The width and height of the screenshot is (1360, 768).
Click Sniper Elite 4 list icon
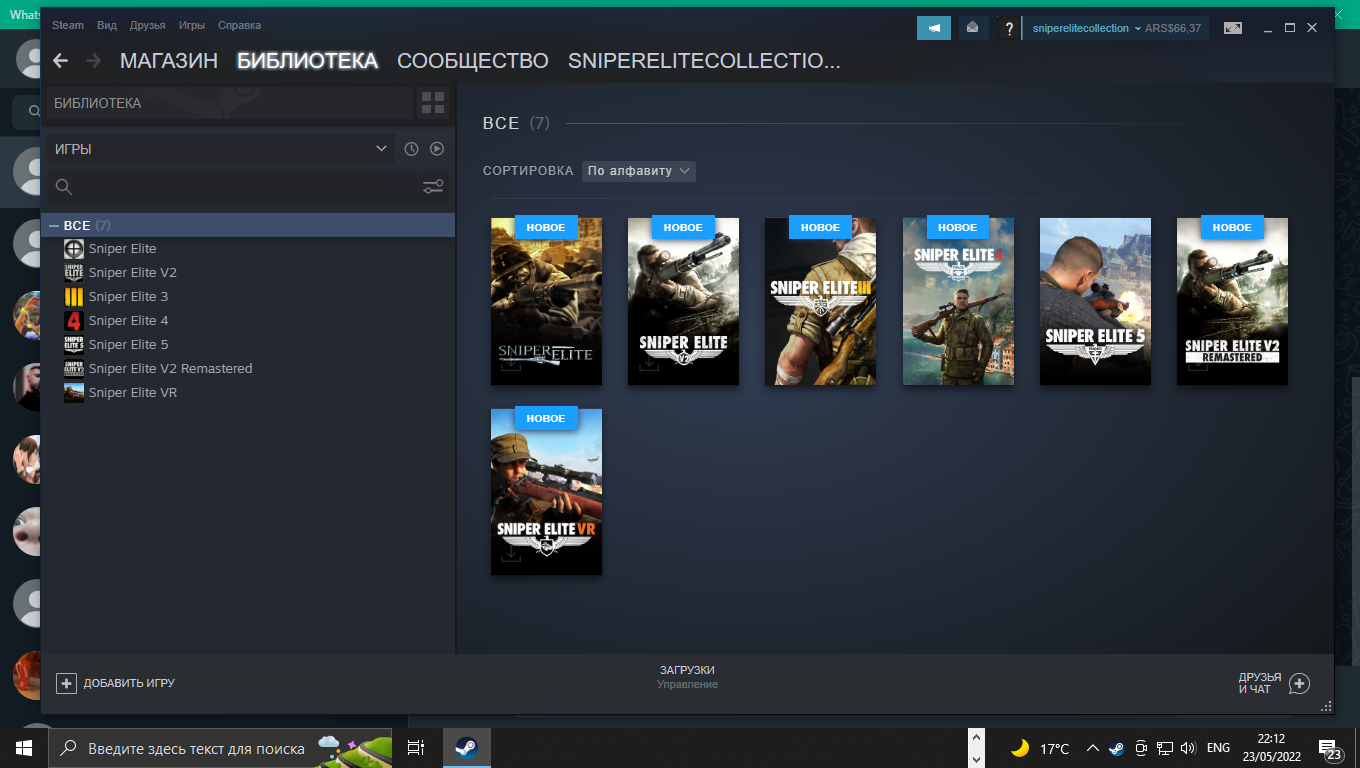(x=74, y=320)
